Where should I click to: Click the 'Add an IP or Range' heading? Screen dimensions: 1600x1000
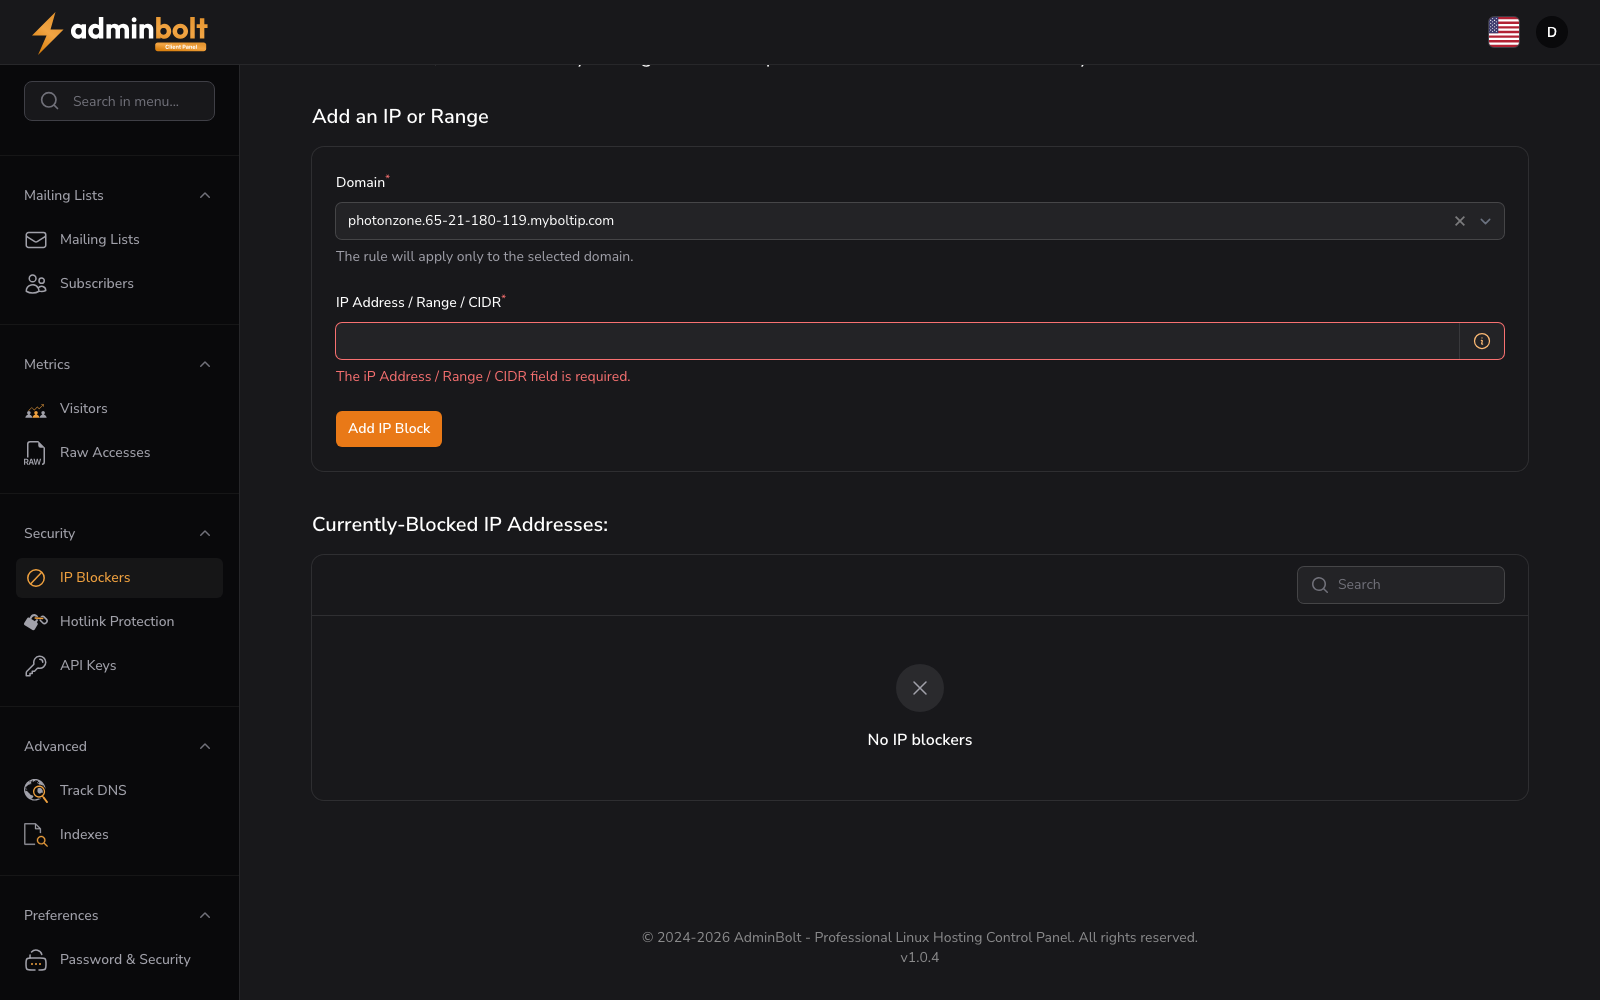400,117
